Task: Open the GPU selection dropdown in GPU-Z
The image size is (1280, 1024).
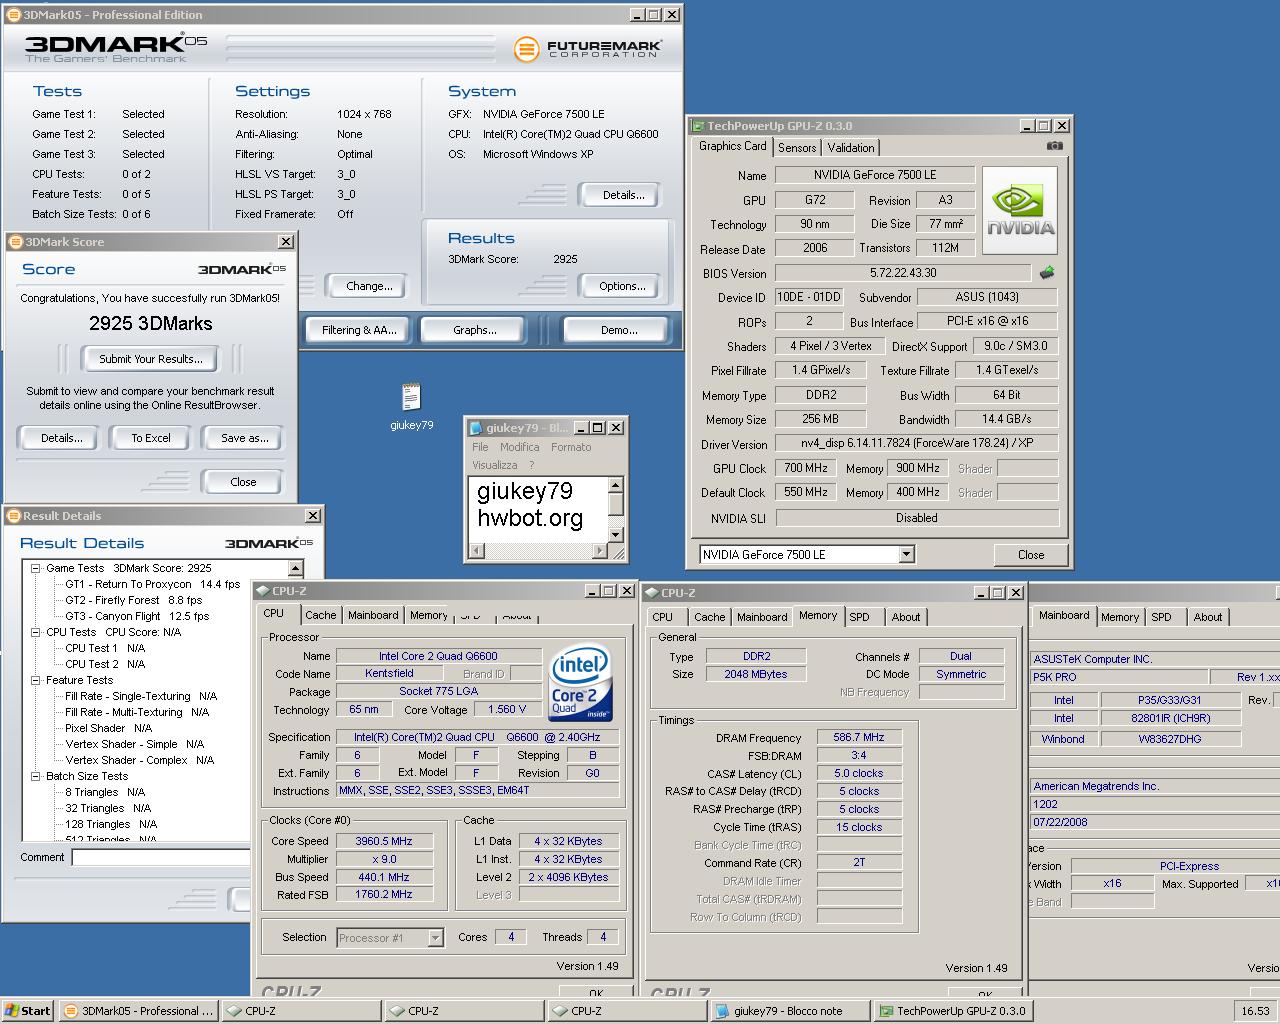Action: [x=906, y=554]
